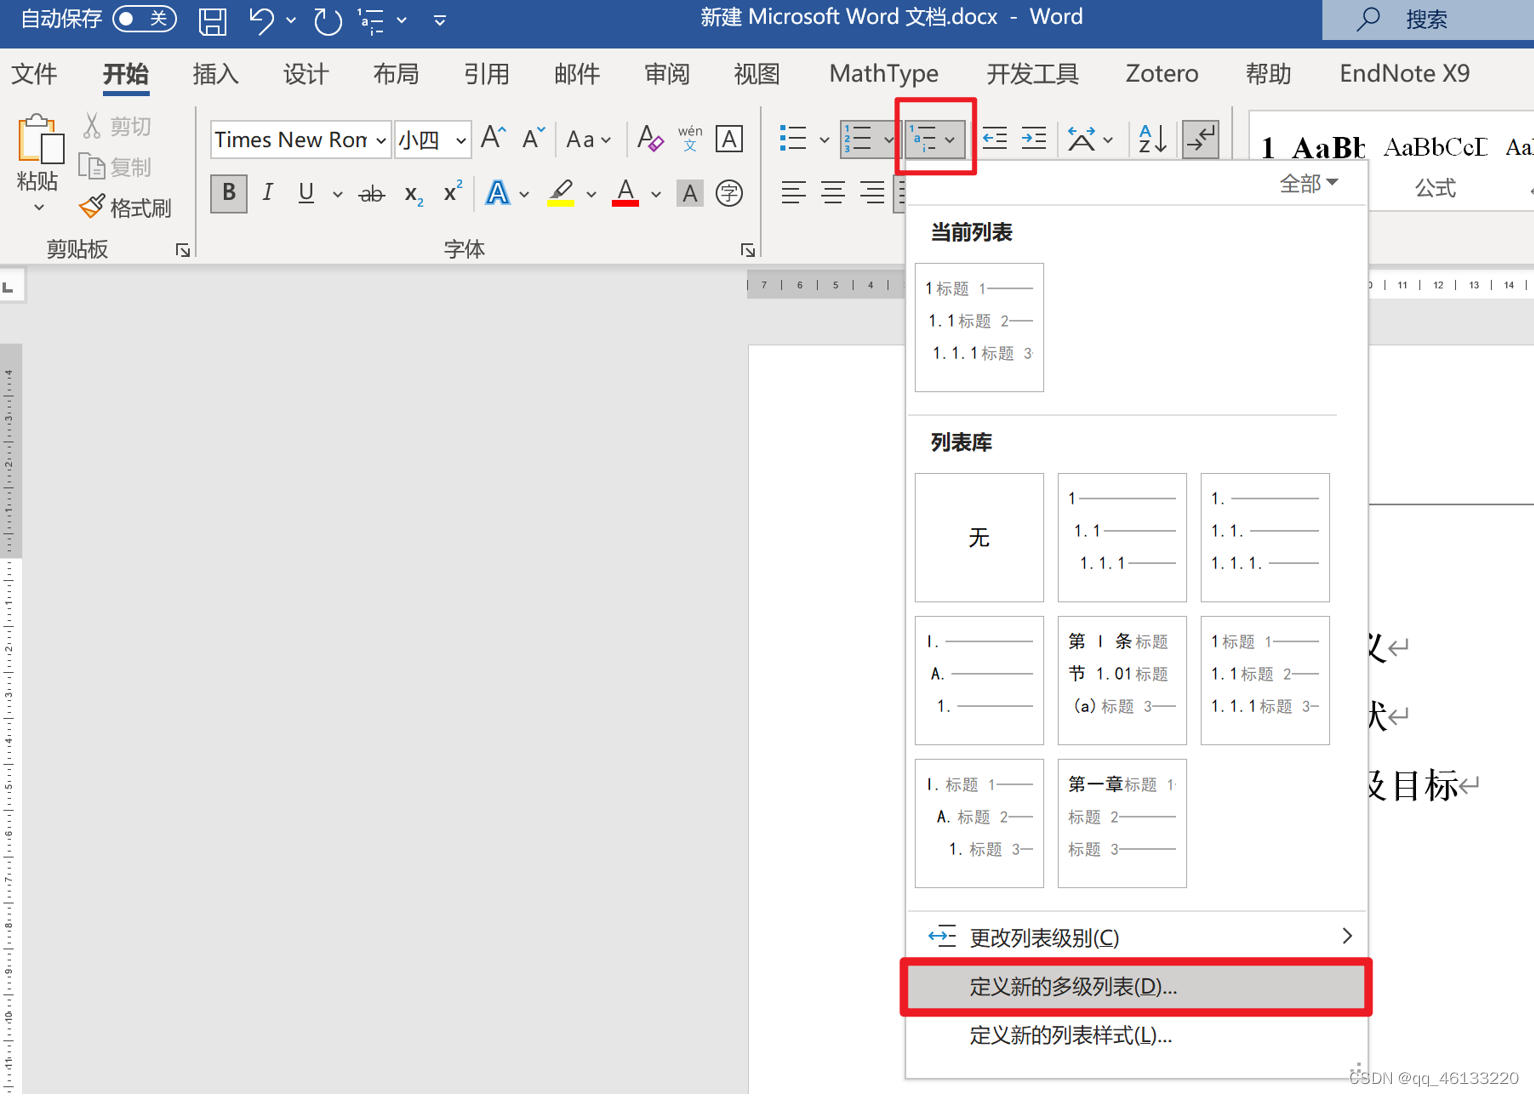This screenshot has width=1534, height=1096.
Task: Click the enclosed character 字 icon
Action: click(x=729, y=193)
